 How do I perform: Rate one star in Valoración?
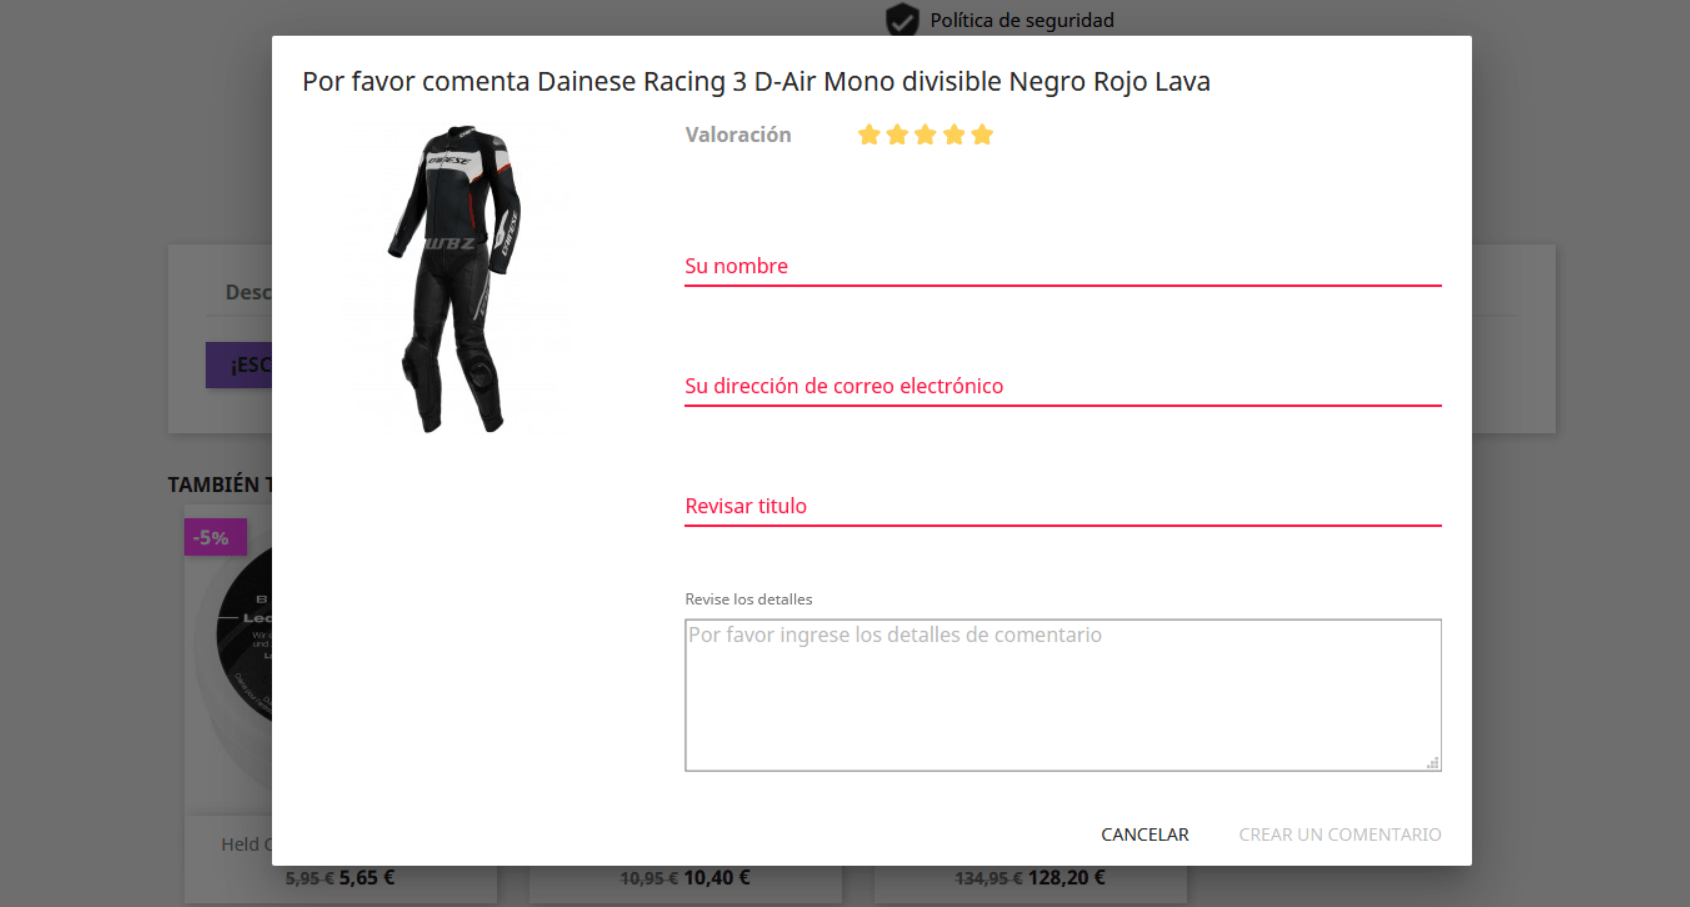point(869,134)
